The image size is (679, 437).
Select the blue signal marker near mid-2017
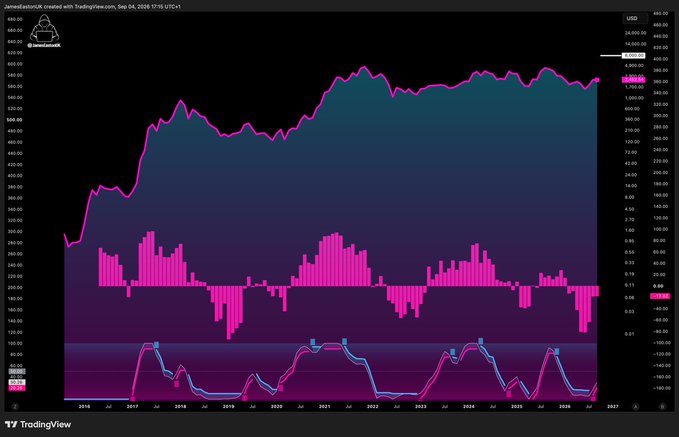coord(156,345)
